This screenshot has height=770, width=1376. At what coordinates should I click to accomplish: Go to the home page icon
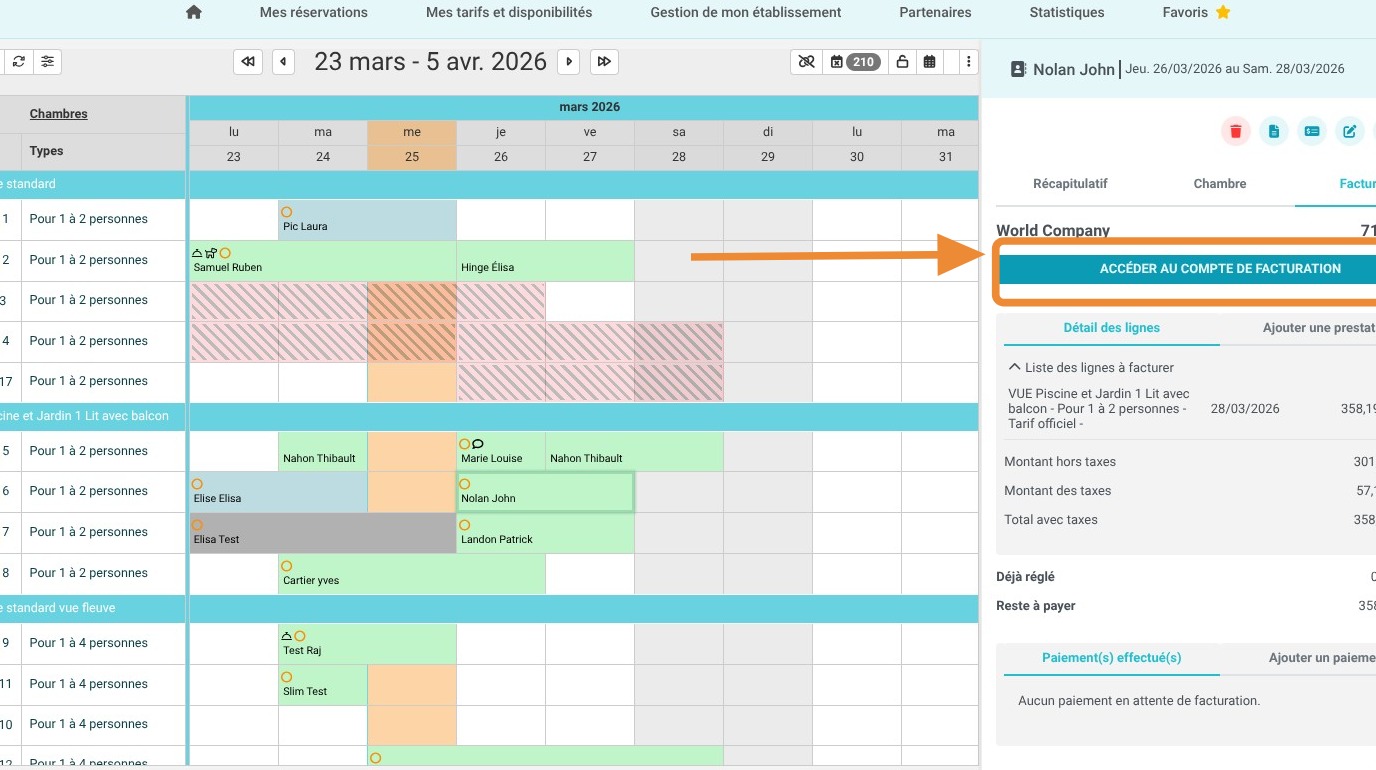point(194,13)
